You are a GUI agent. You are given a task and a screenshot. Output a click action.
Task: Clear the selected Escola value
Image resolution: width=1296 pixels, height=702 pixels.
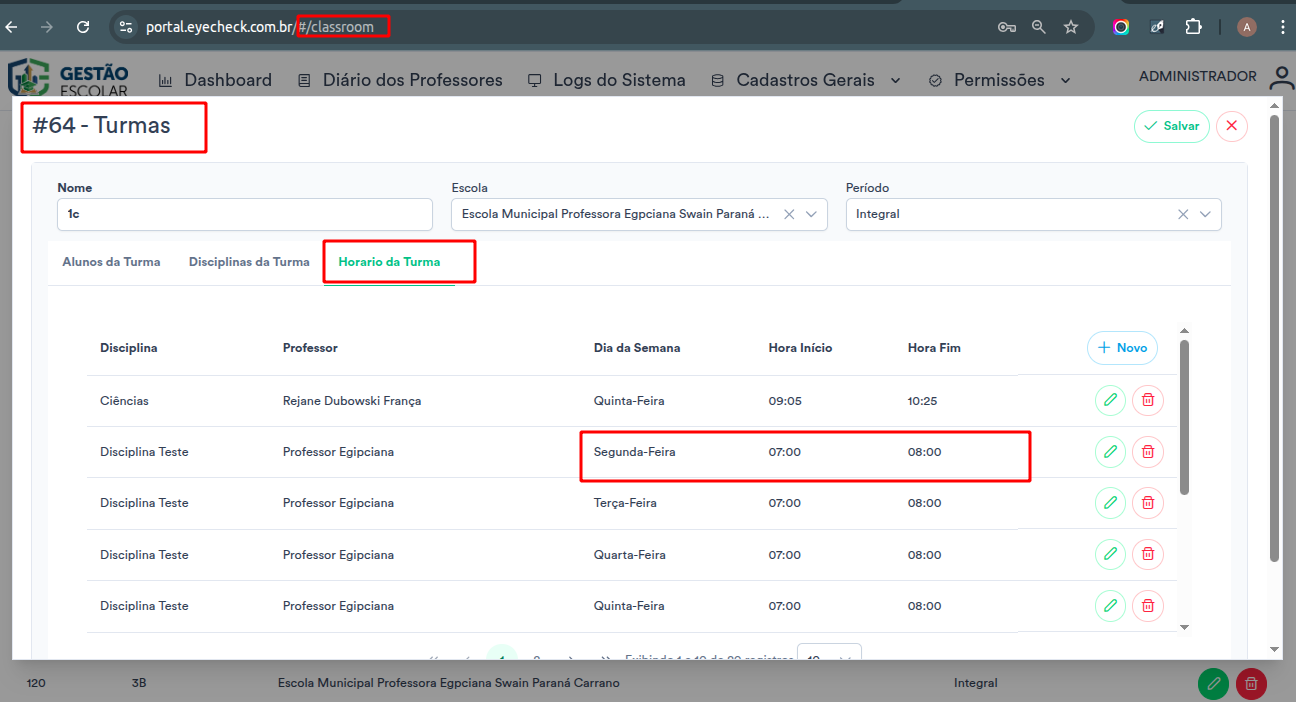coord(788,214)
